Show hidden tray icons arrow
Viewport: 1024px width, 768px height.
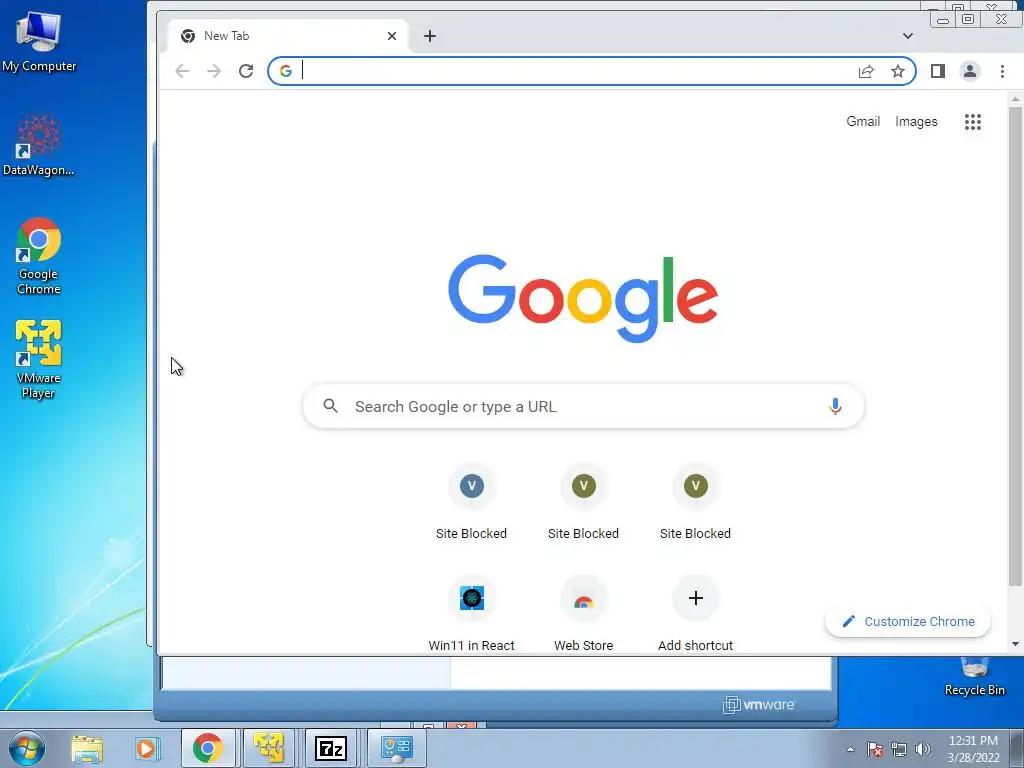[x=850, y=749]
